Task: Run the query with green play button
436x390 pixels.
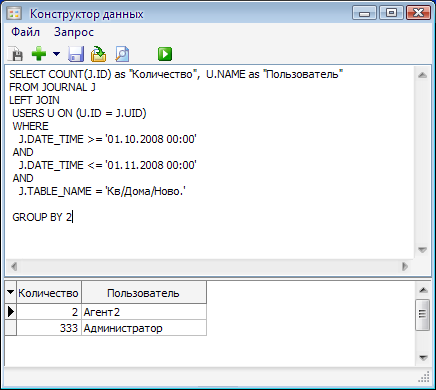Action: pos(165,54)
